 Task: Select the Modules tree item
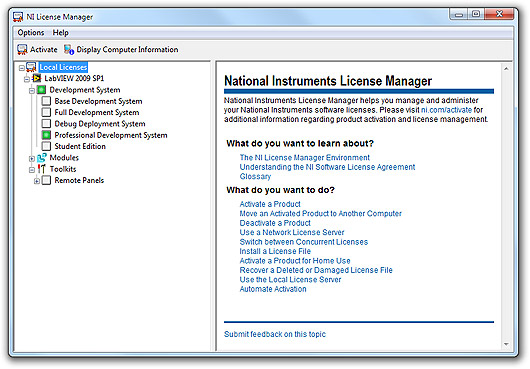click(x=64, y=158)
